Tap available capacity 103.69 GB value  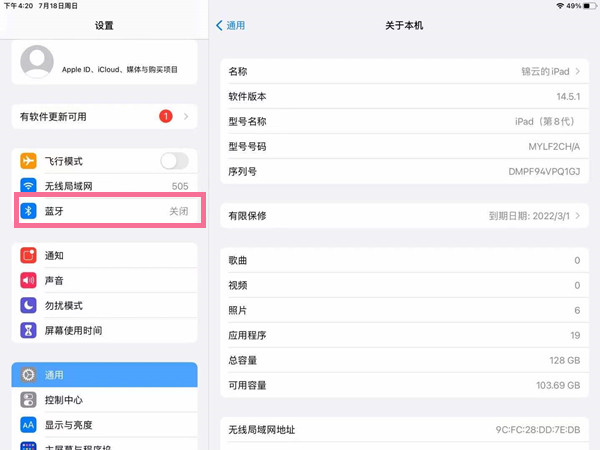tap(558, 385)
